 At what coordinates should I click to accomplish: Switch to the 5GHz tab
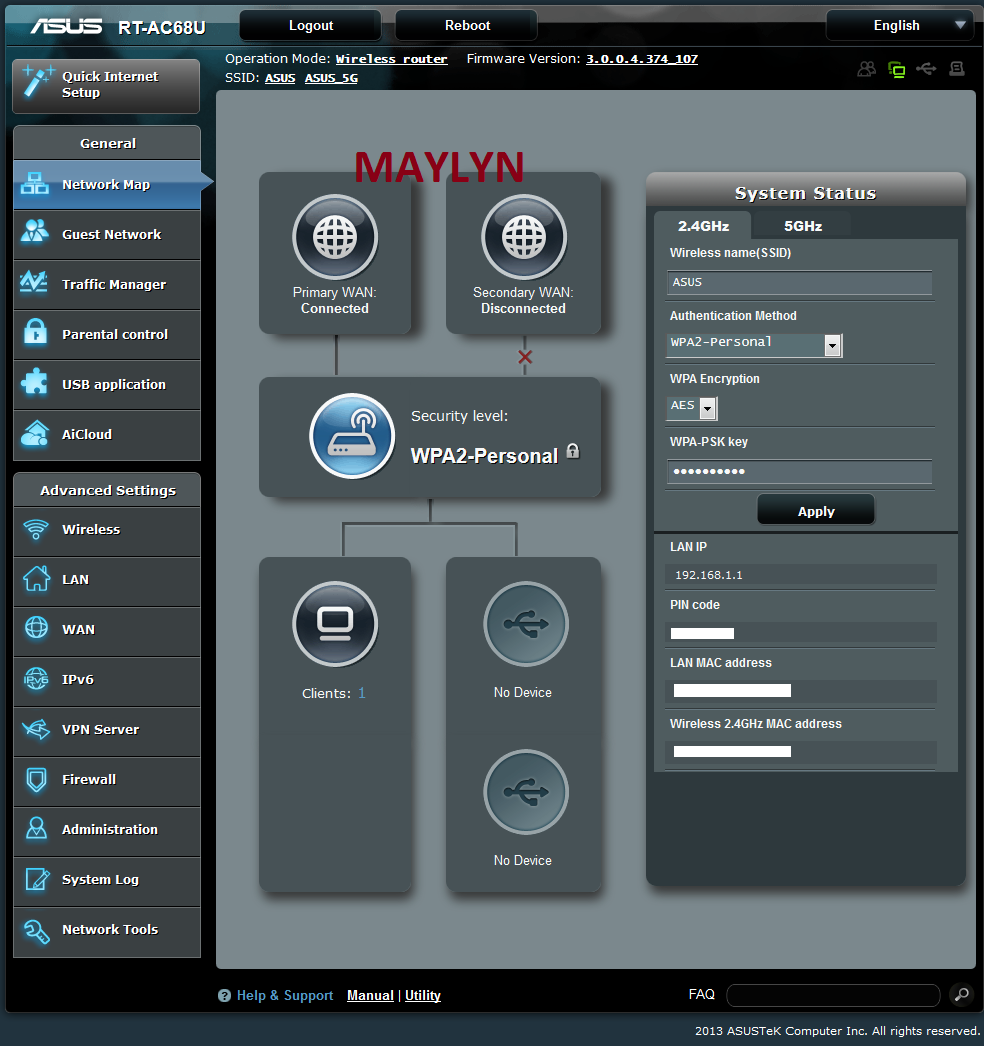(x=802, y=226)
